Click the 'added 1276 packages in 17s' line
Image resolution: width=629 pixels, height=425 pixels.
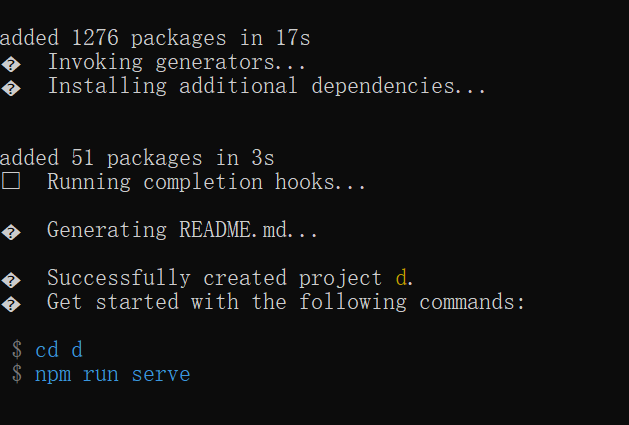pos(155,38)
